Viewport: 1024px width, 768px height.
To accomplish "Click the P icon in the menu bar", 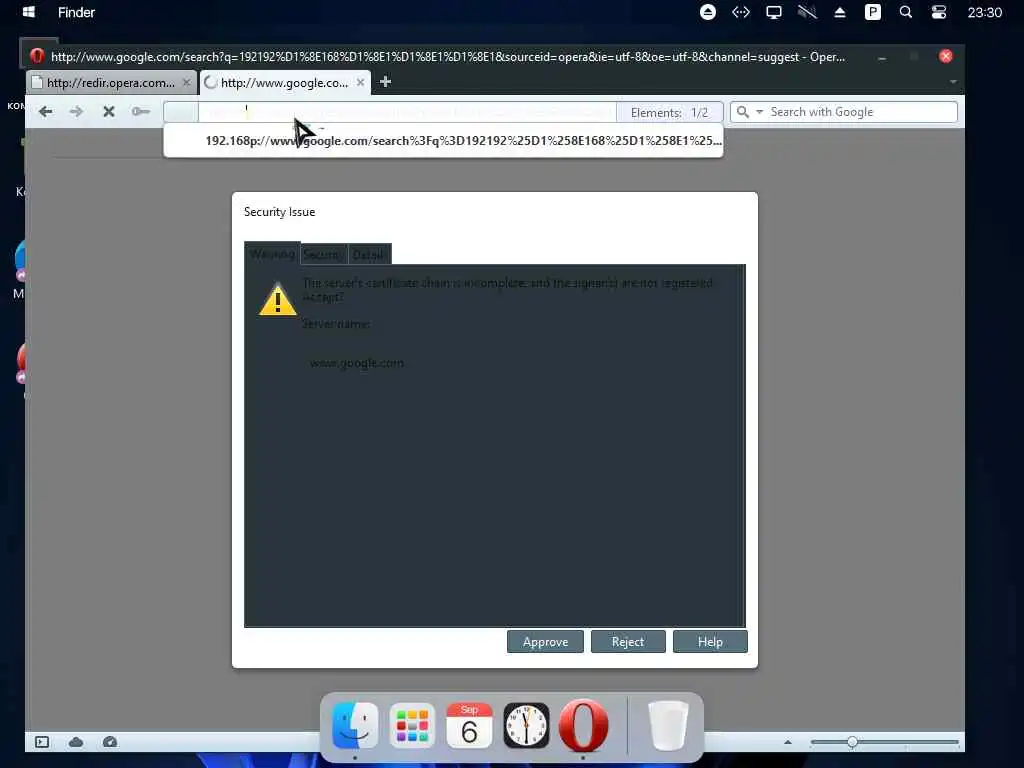I will pos(872,12).
